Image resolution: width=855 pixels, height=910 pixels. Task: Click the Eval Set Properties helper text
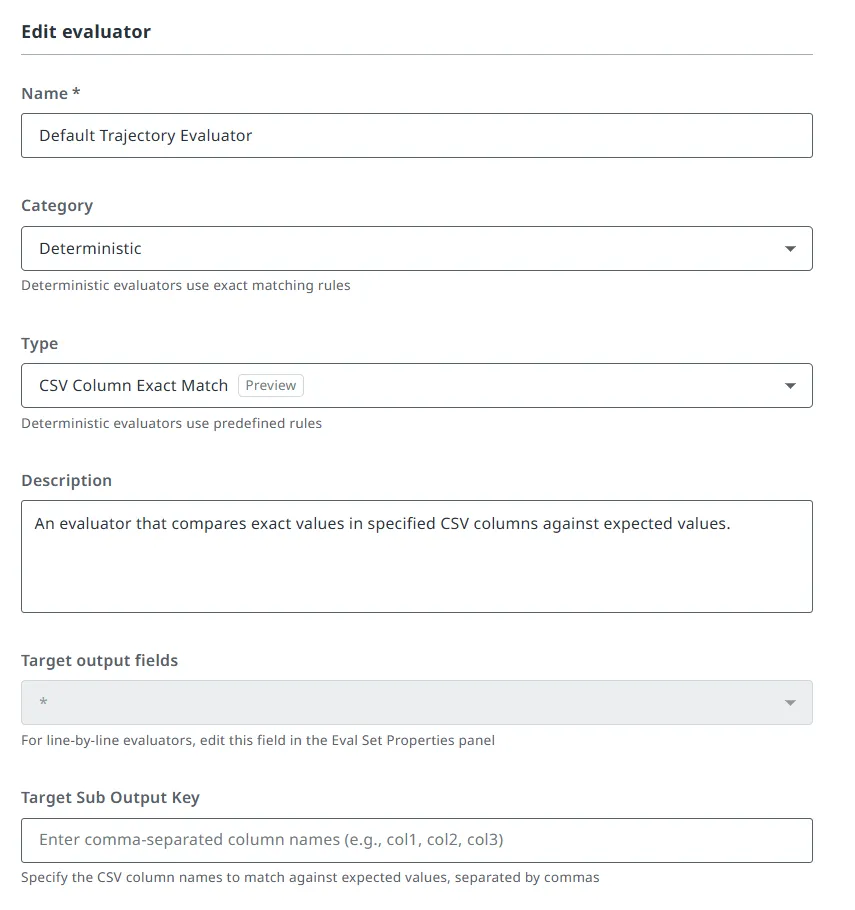click(x=257, y=740)
